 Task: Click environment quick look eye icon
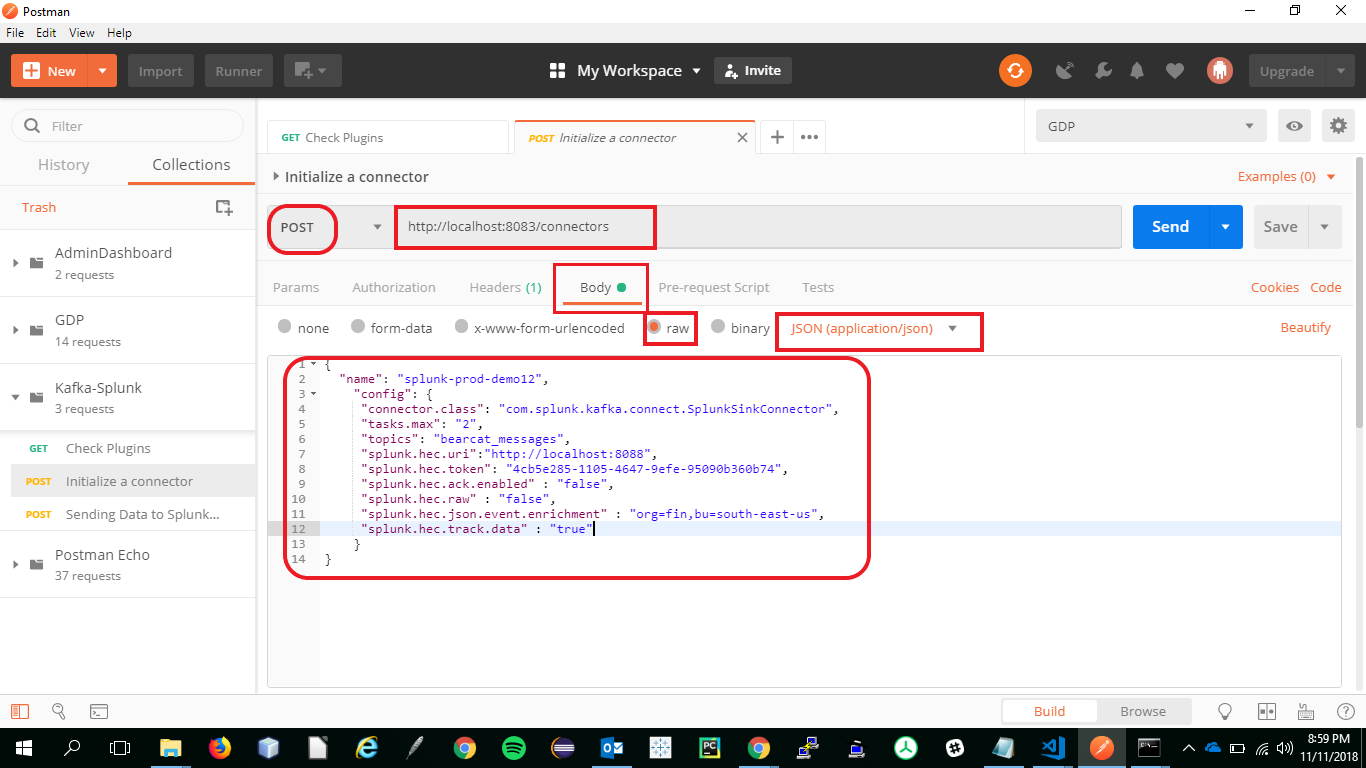tap(1295, 126)
